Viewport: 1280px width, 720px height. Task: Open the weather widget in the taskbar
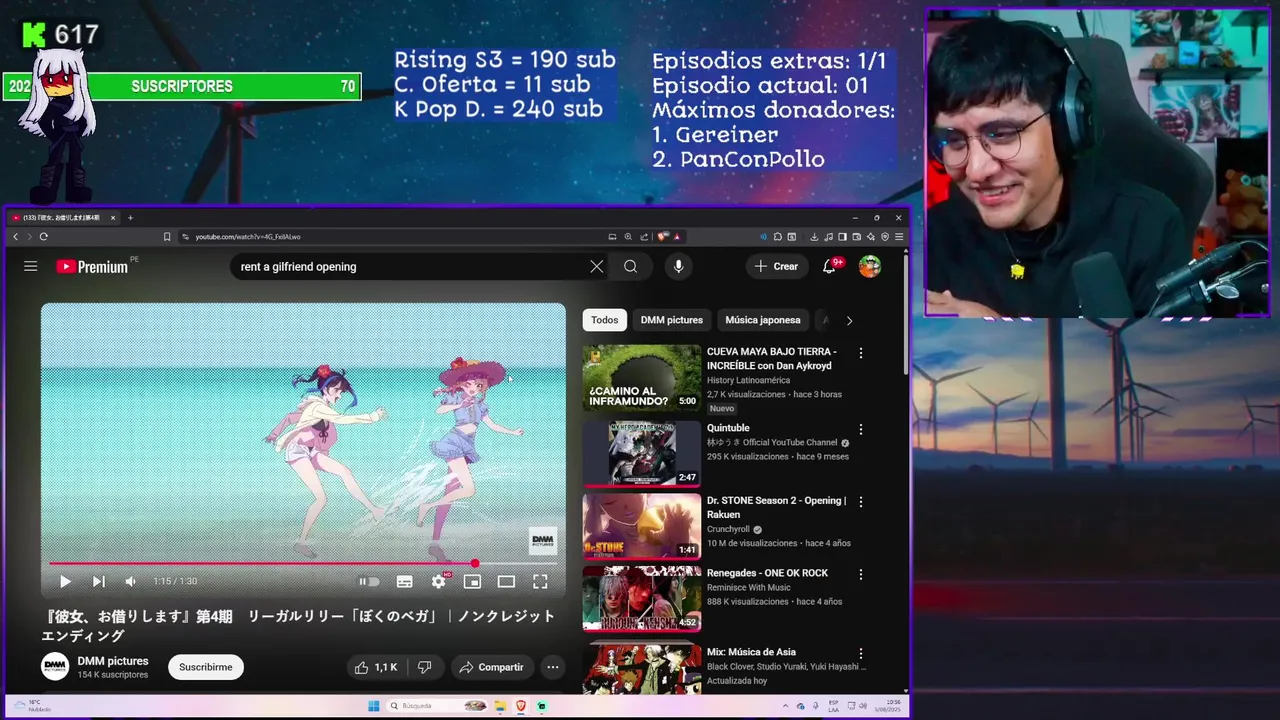tap(35, 706)
